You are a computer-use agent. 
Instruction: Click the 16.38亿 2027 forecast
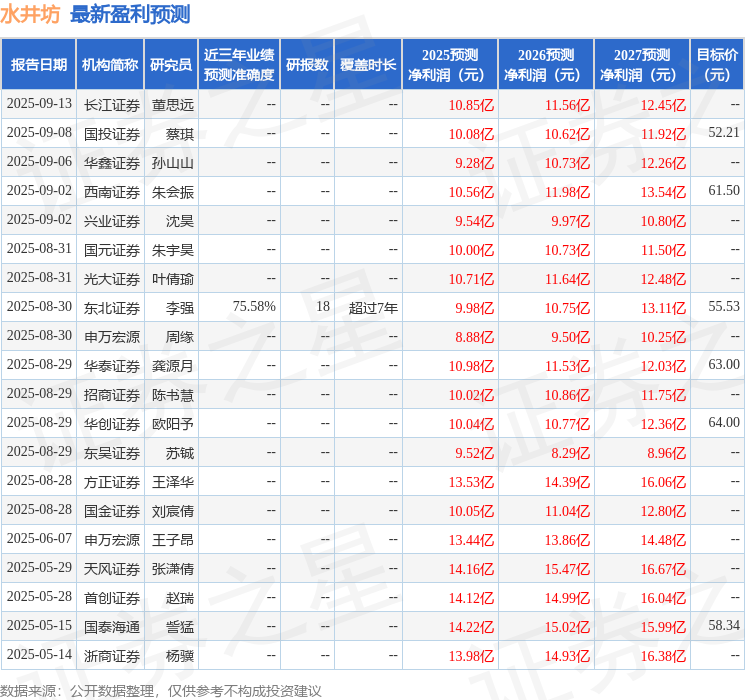click(663, 656)
